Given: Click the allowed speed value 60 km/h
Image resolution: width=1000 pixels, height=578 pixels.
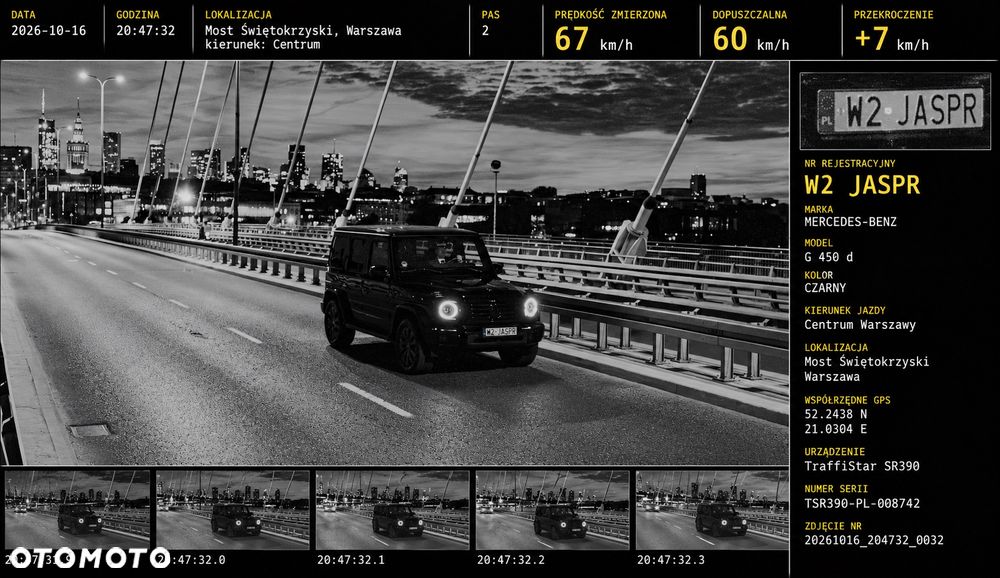Looking at the screenshot, I should (751, 39).
